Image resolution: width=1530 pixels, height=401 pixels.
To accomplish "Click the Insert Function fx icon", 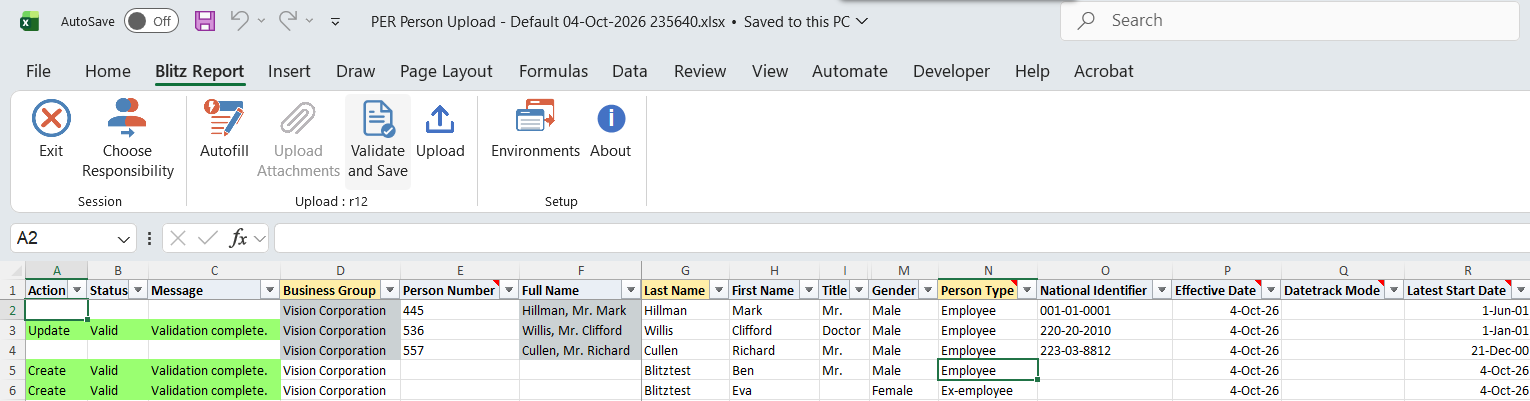I will click(239, 238).
